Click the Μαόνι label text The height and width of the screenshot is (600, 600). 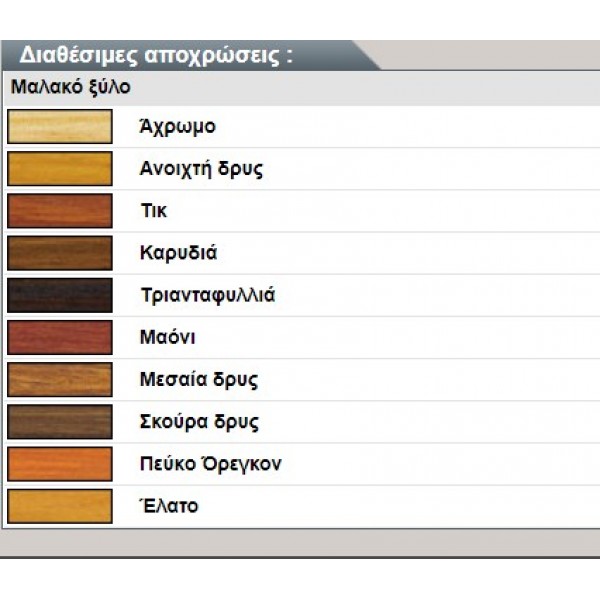click(x=168, y=337)
